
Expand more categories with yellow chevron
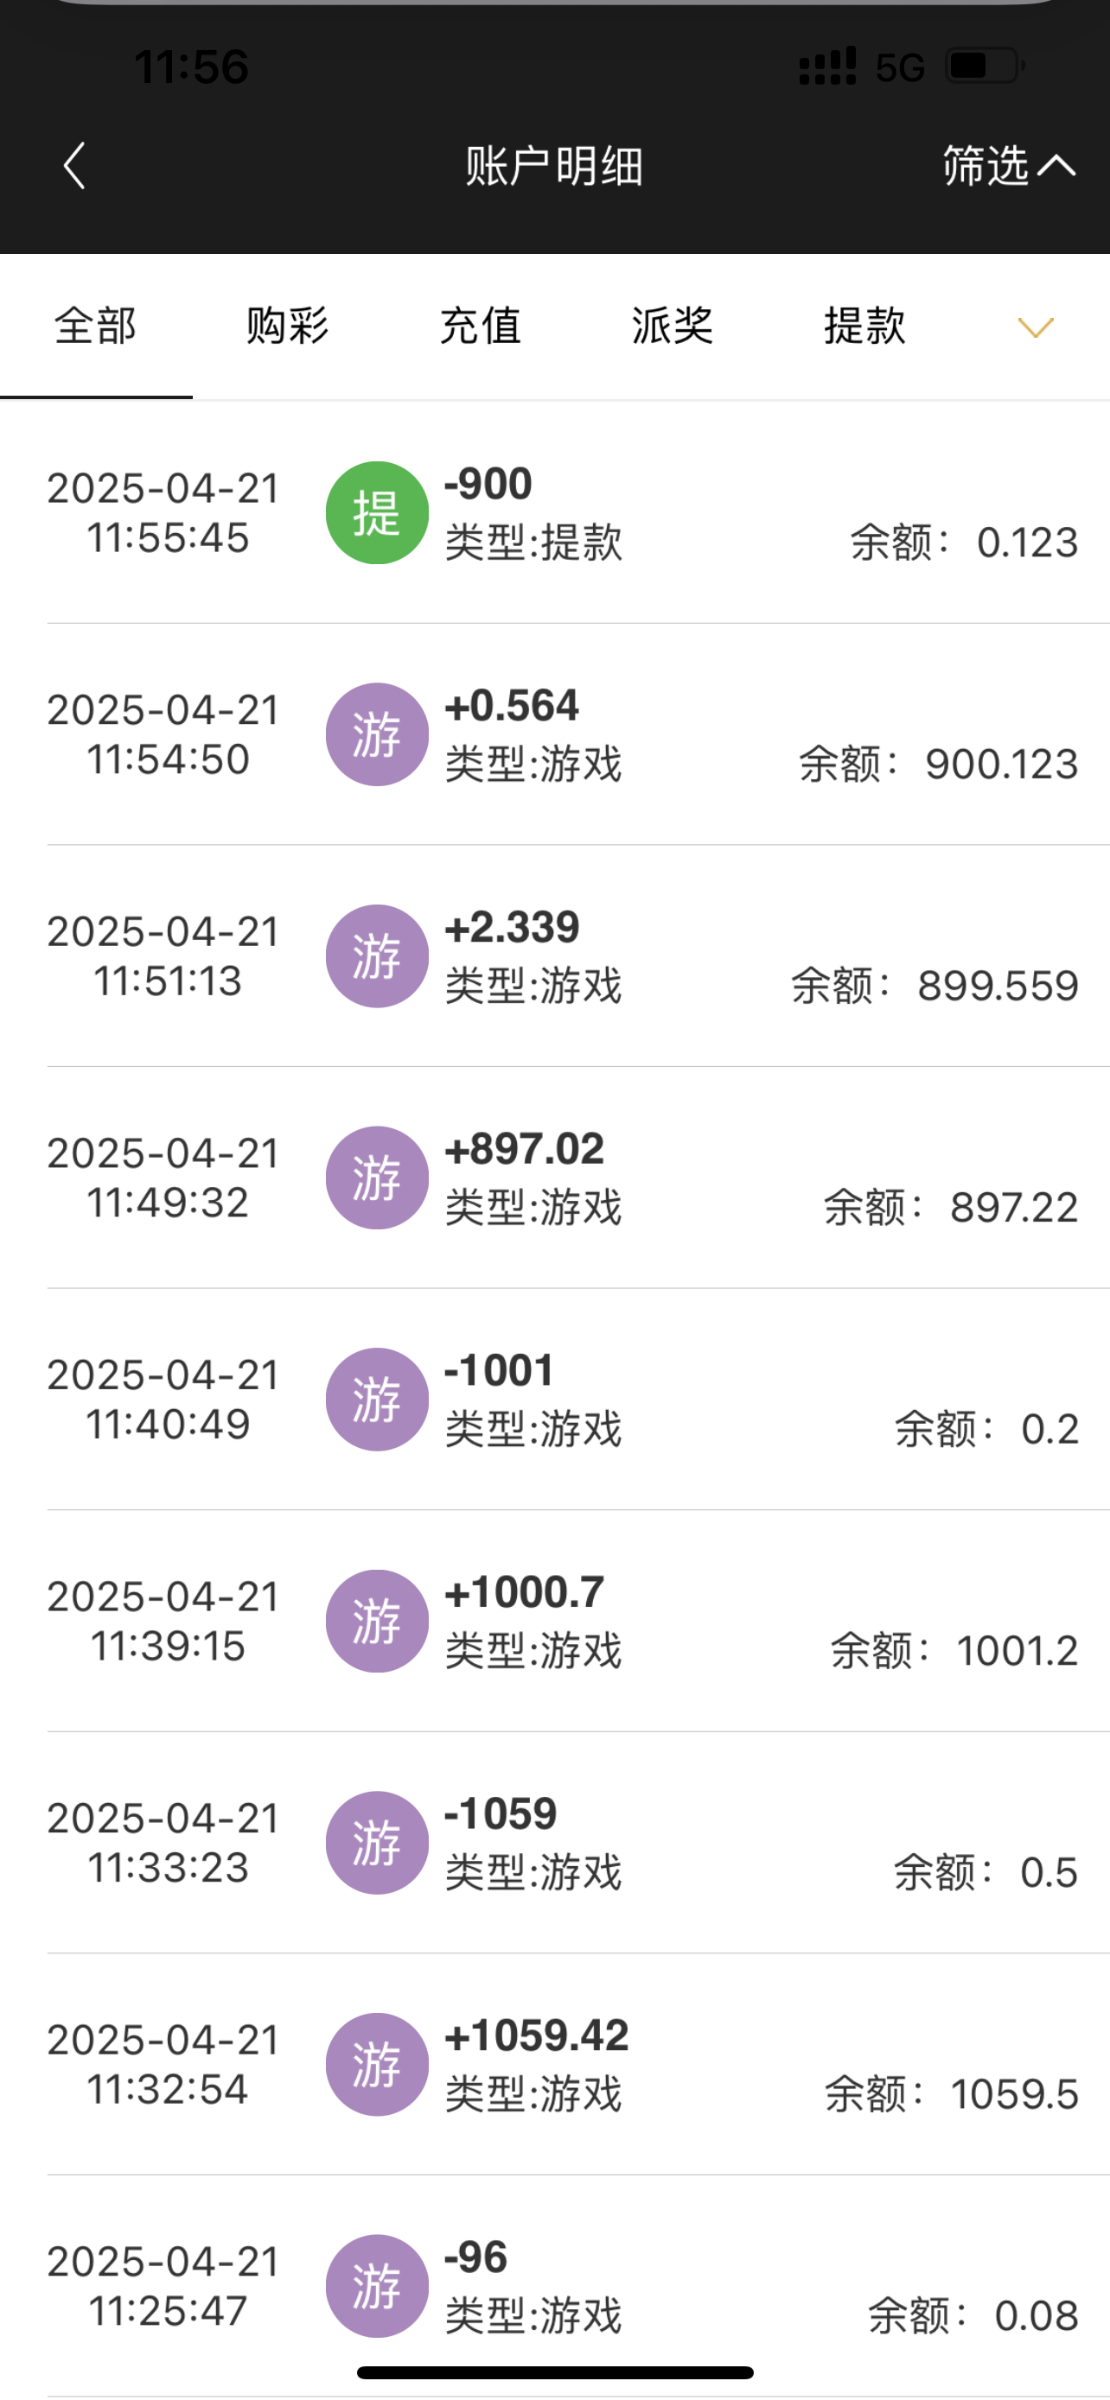tap(1035, 327)
